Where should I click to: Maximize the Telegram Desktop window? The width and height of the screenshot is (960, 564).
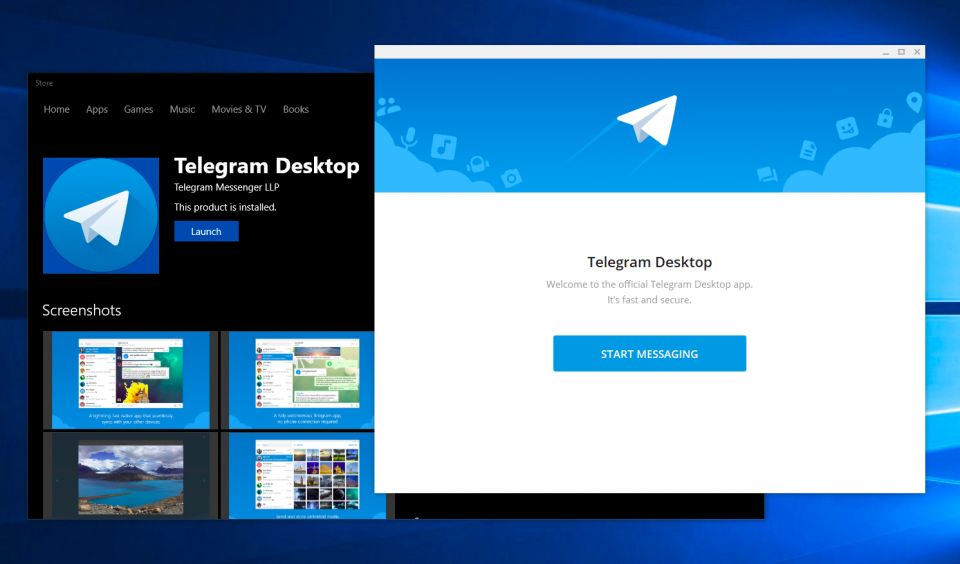(901, 52)
